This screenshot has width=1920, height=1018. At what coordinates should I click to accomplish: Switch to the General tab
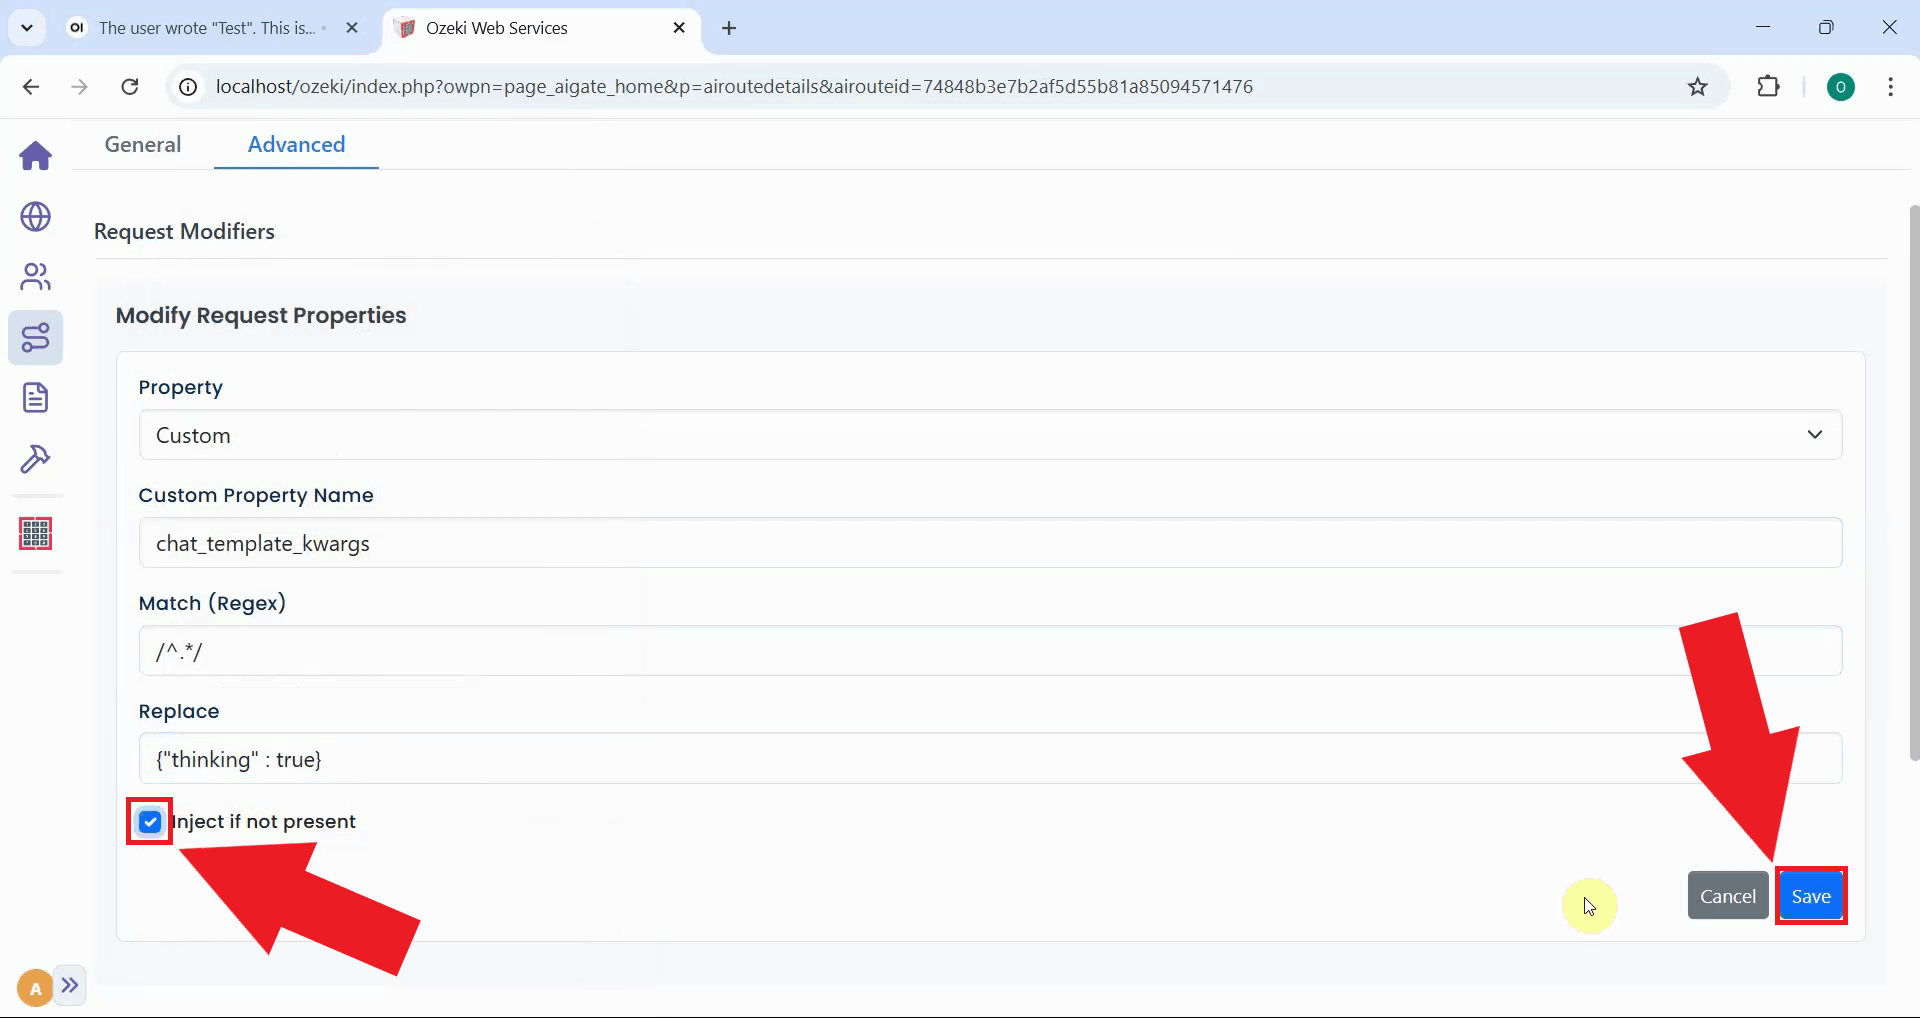pyautogui.click(x=142, y=145)
